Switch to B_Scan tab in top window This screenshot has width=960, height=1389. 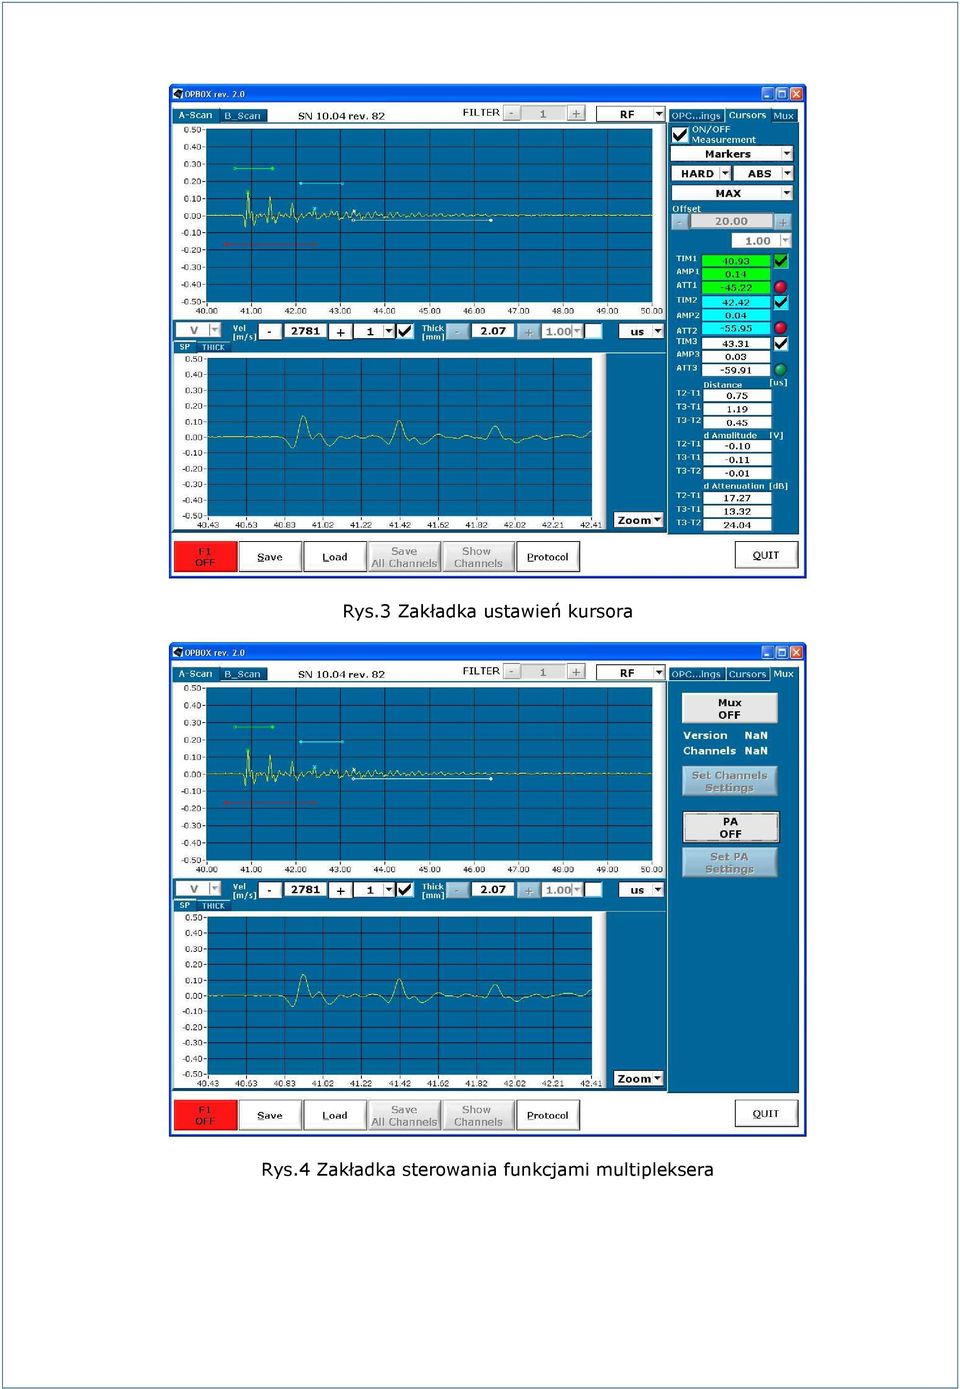pos(242,116)
